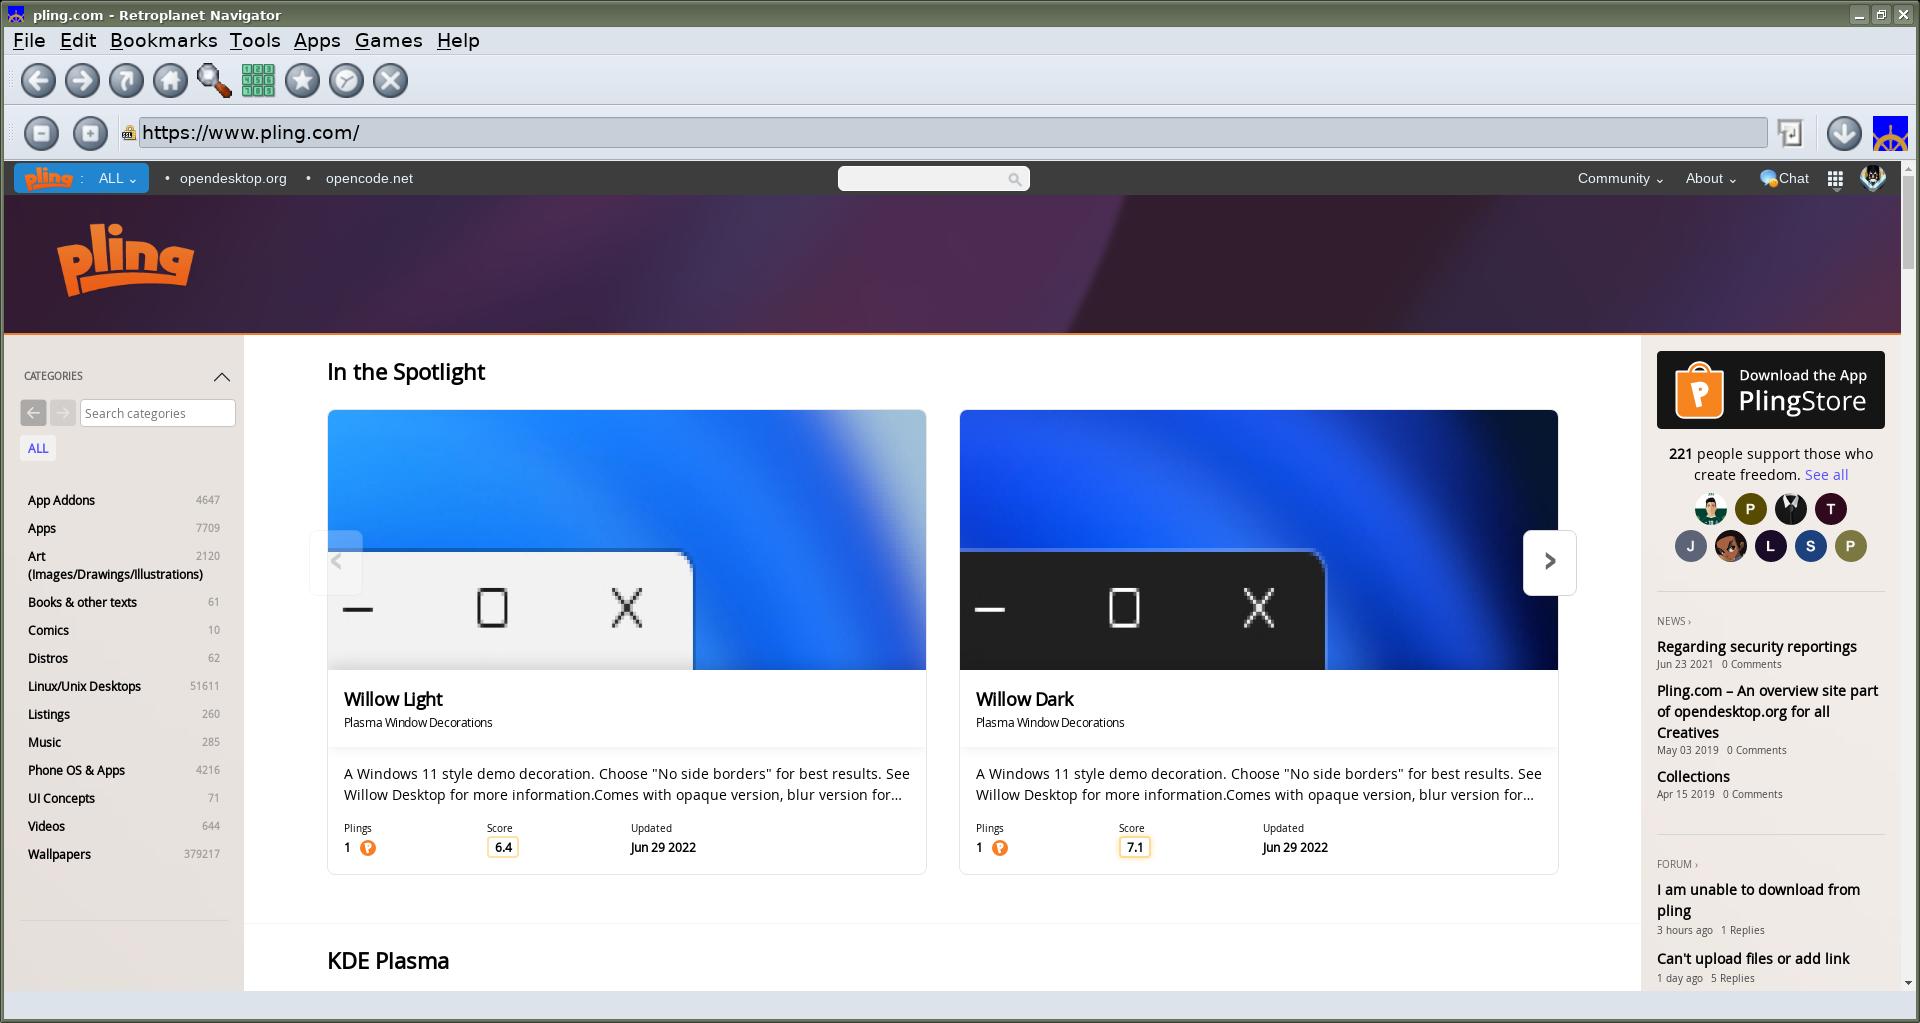Open the Tools menu
The height and width of the screenshot is (1023, 1920).
click(x=255, y=41)
